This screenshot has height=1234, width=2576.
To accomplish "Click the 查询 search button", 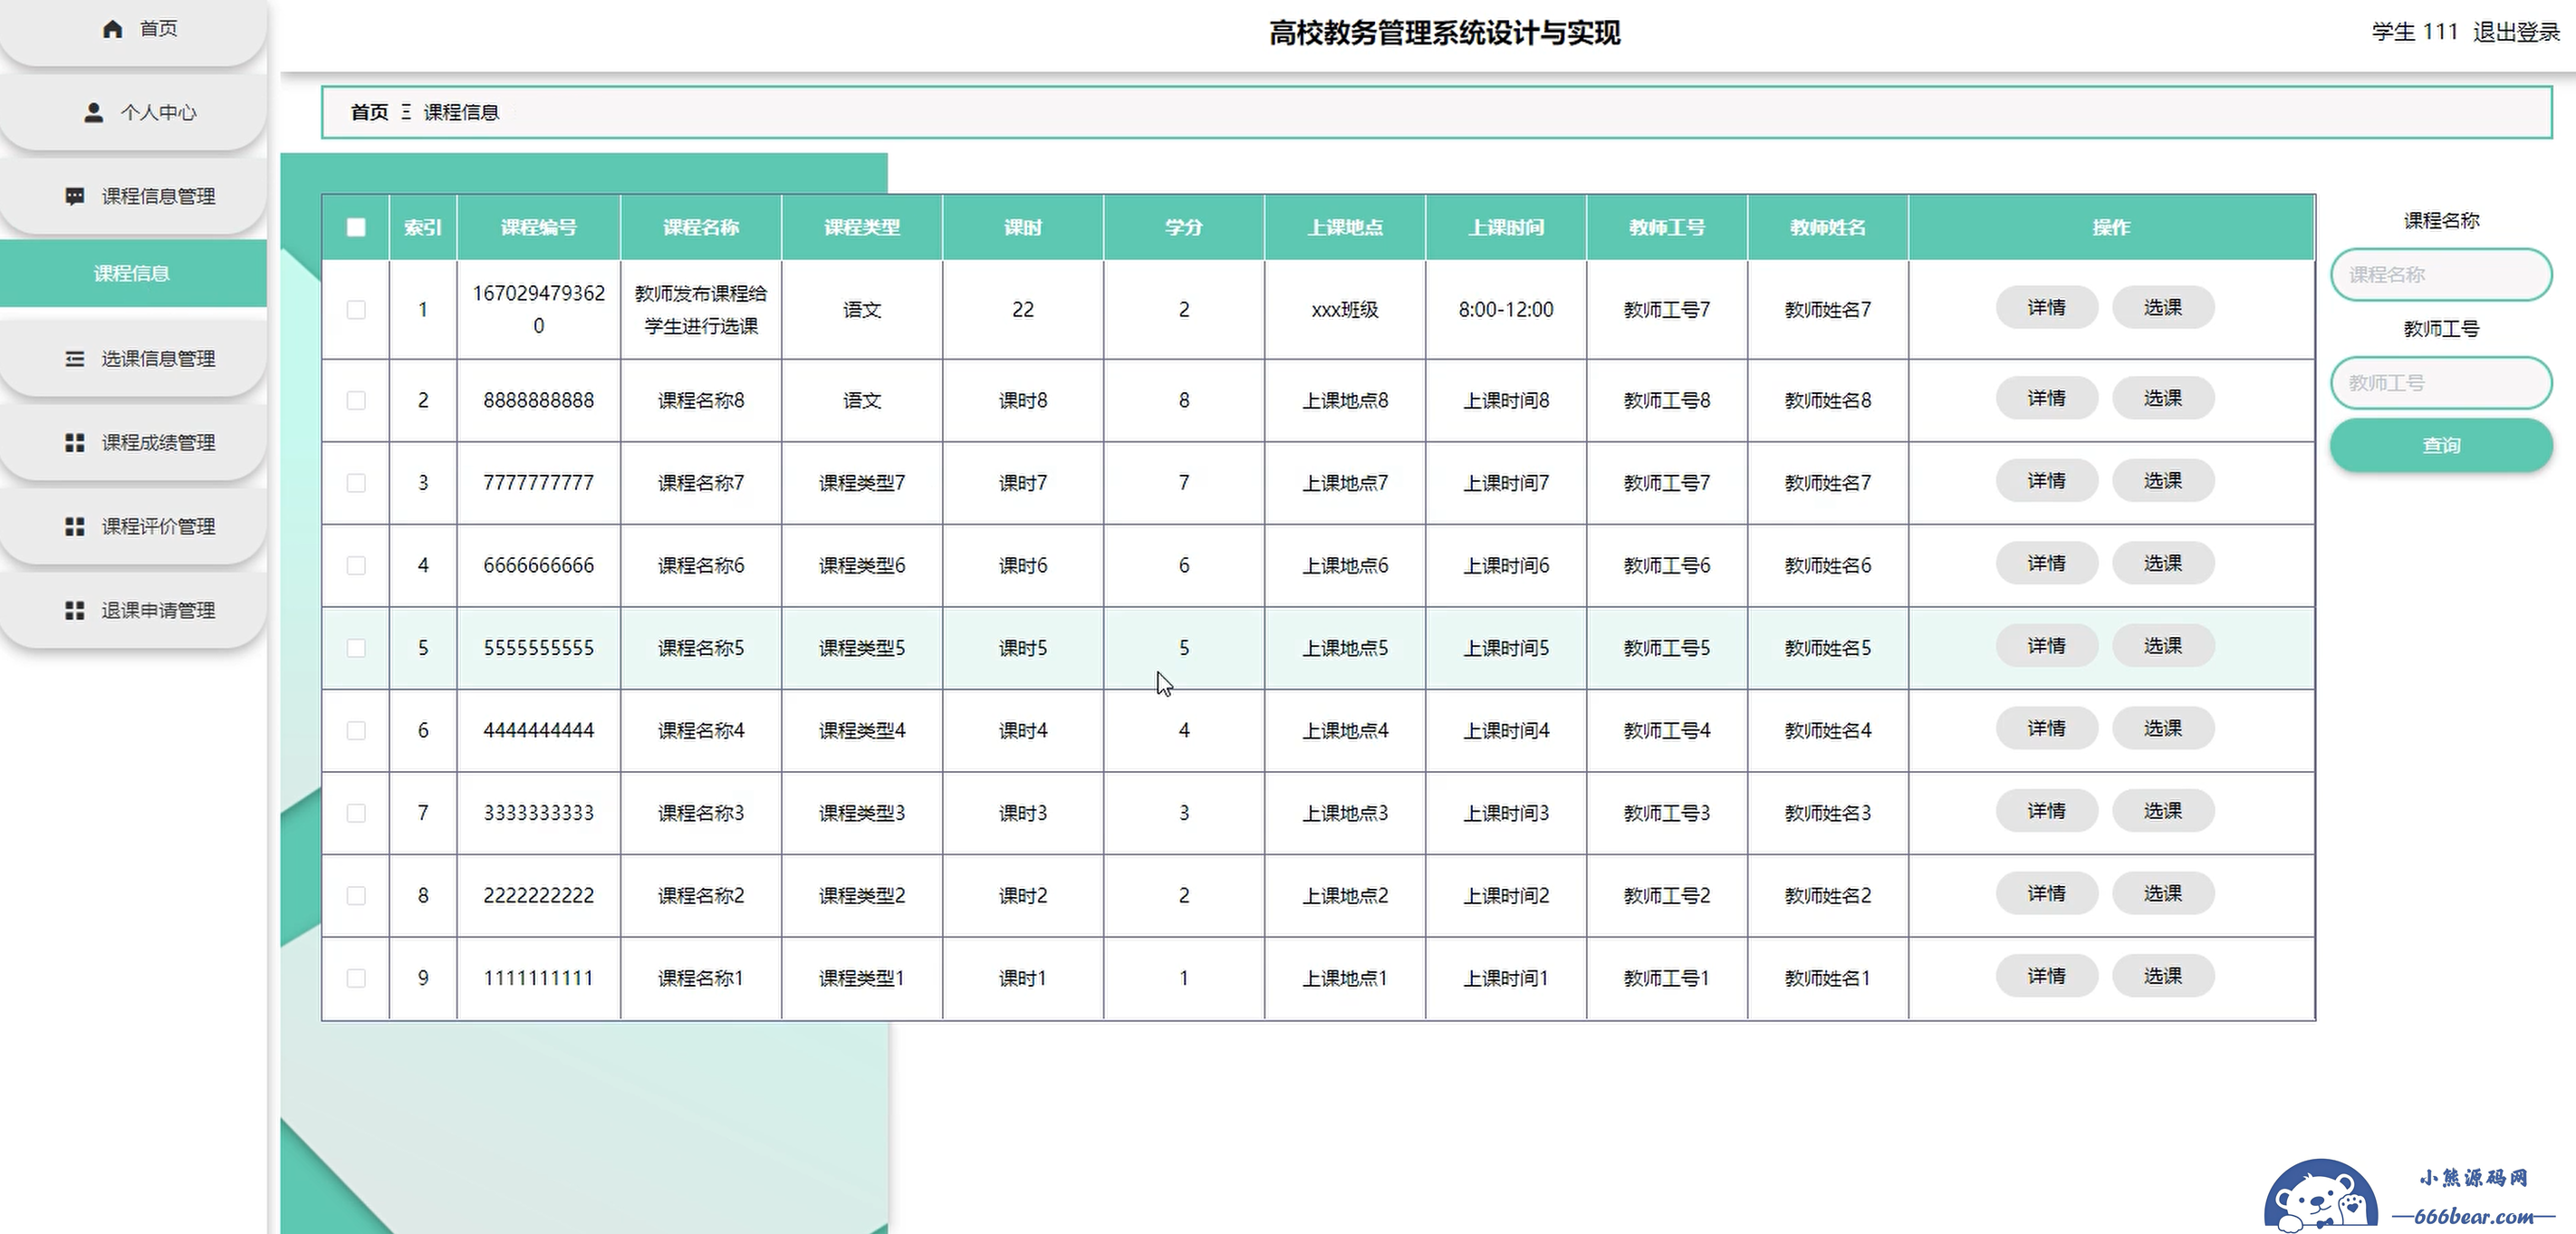I will 2441,445.
